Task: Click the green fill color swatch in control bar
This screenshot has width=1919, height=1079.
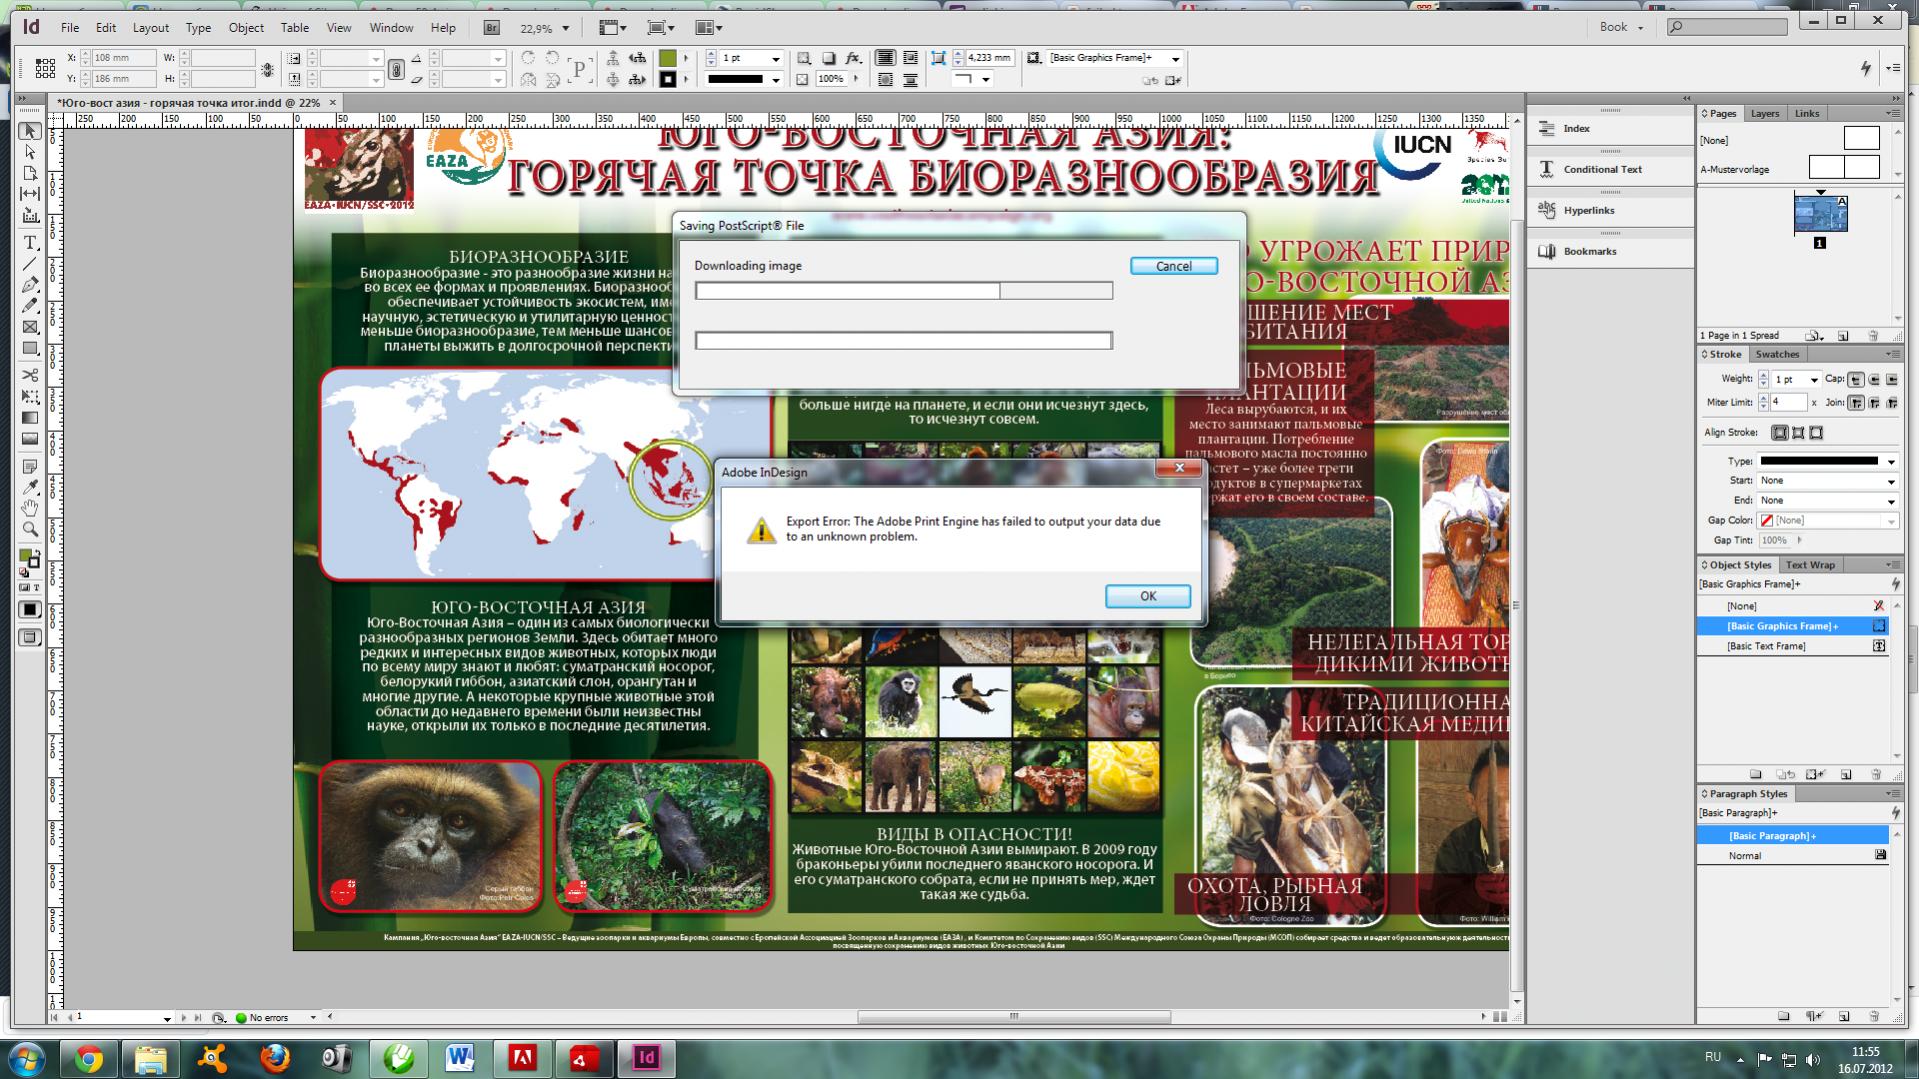Action: (668, 58)
